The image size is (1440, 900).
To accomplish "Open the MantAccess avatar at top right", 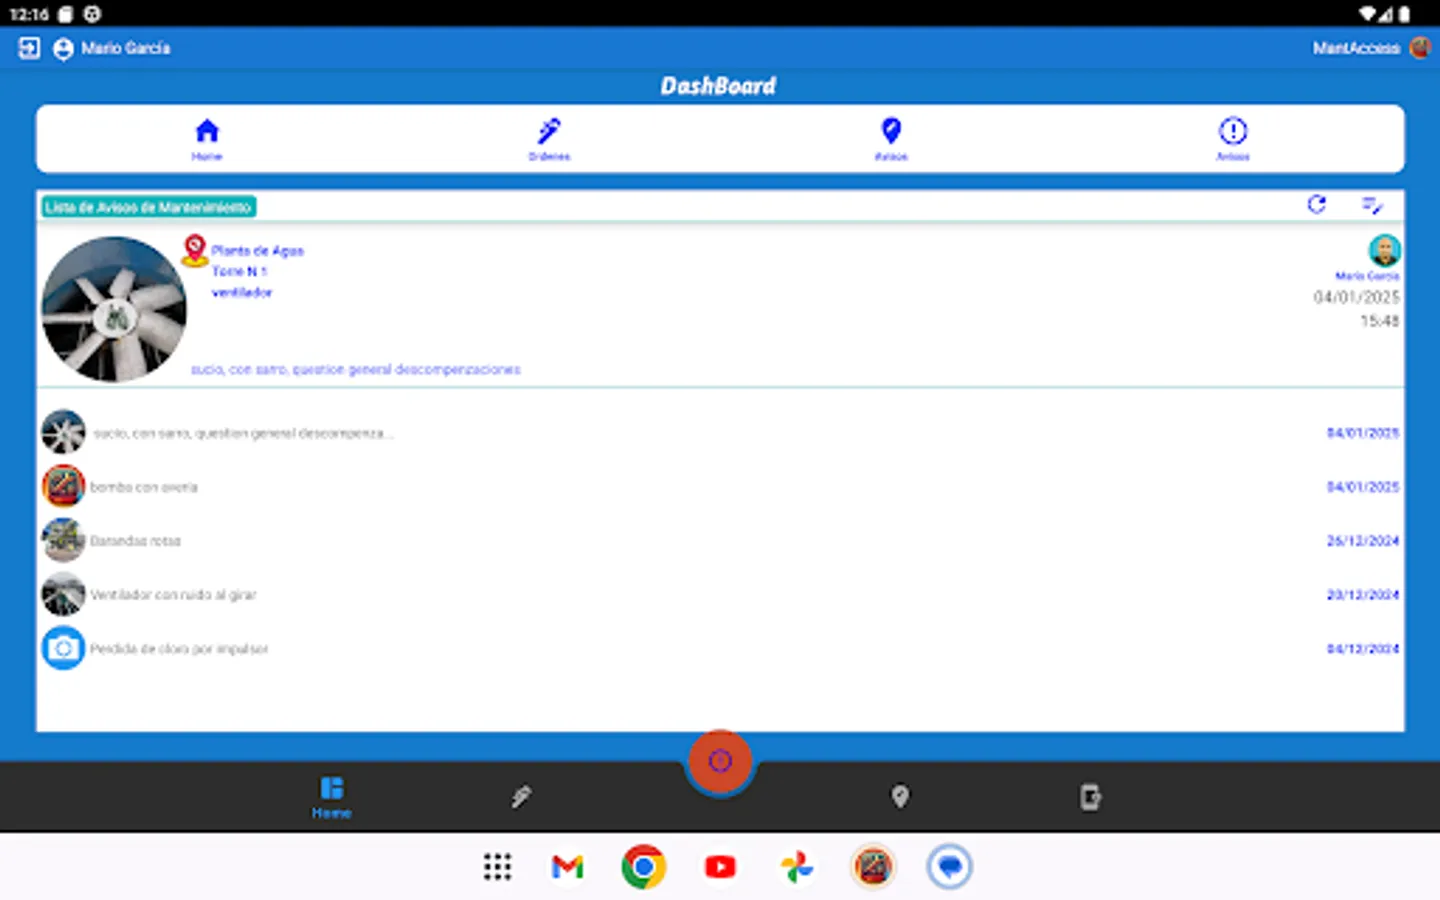I will click(x=1419, y=47).
